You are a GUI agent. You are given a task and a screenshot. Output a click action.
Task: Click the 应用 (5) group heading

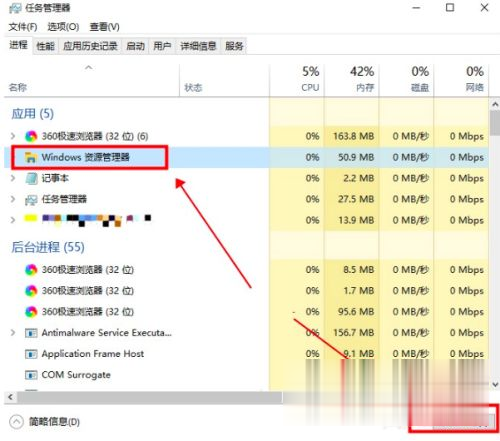(x=33, y=114)
